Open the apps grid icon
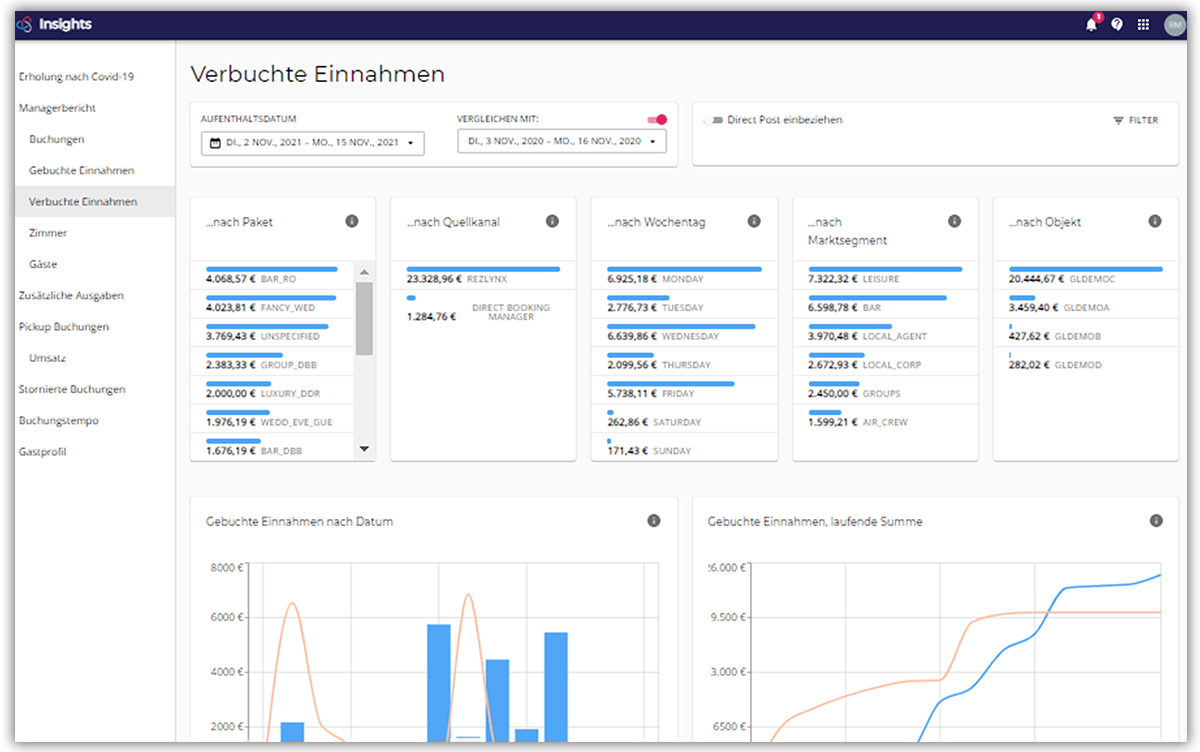Image resolution: width=1200 pixels, height=752 pixels. [1143, 25]
